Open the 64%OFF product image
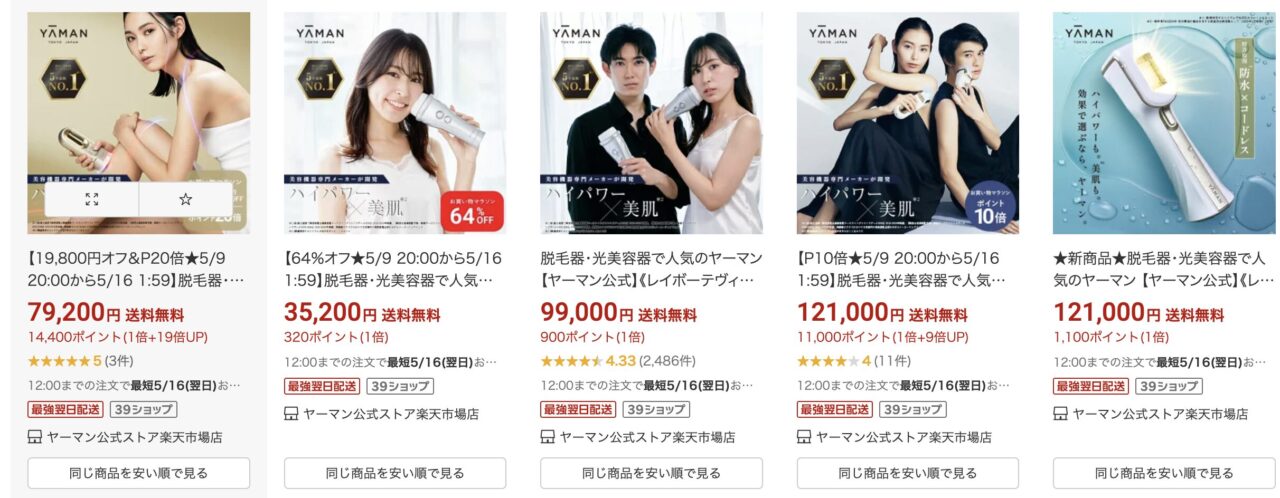 click(x=395, y=123)
